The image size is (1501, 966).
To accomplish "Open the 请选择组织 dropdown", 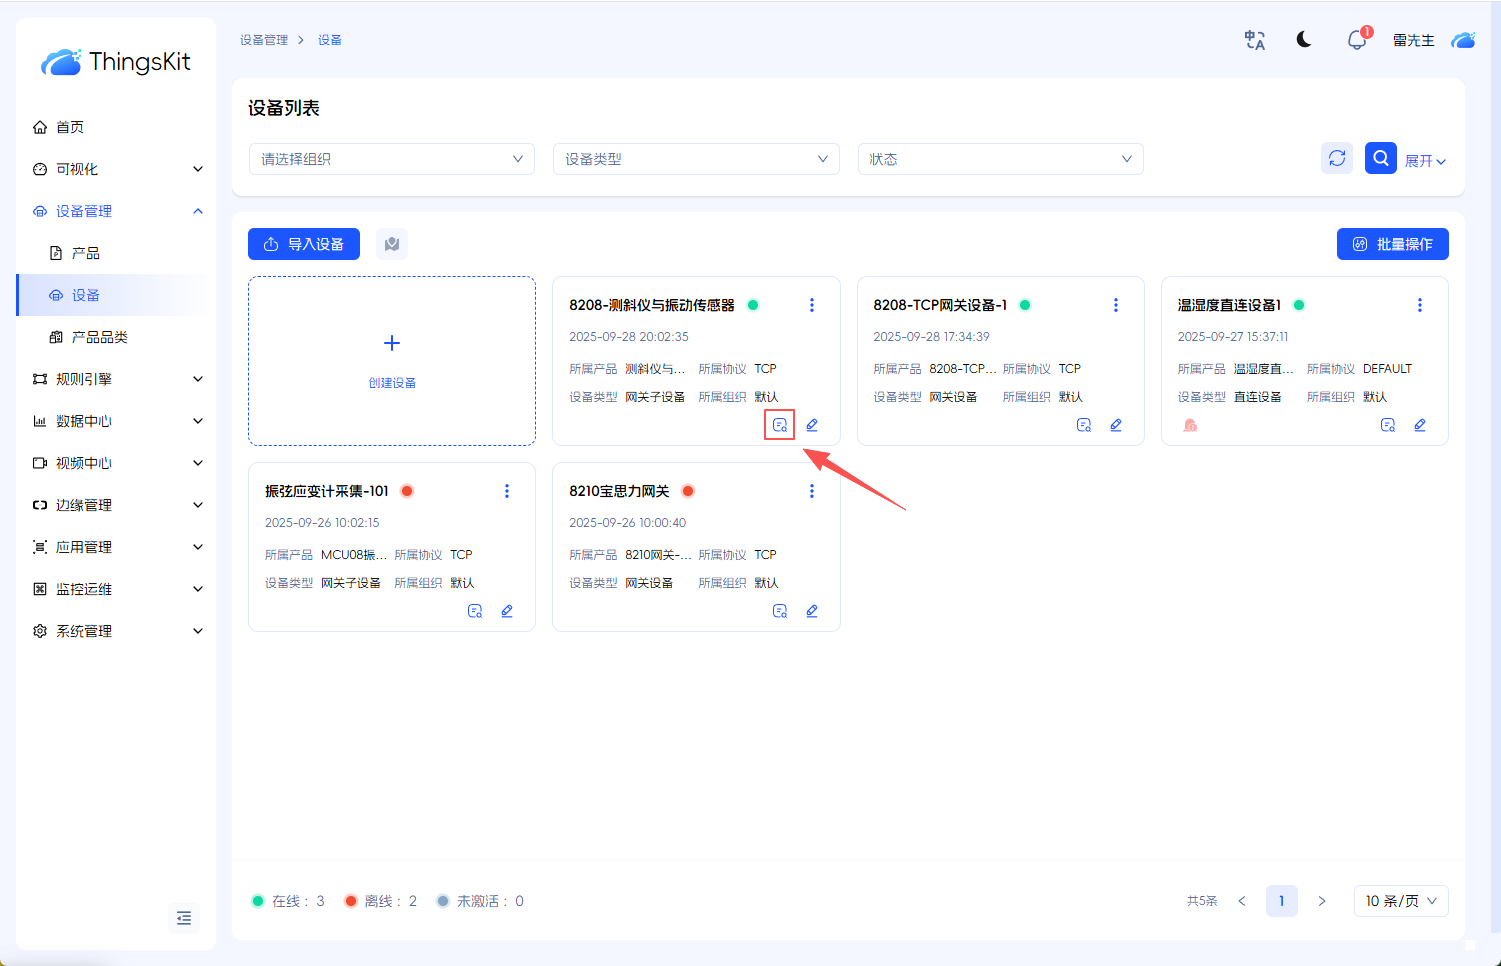I will pos(391,159).
